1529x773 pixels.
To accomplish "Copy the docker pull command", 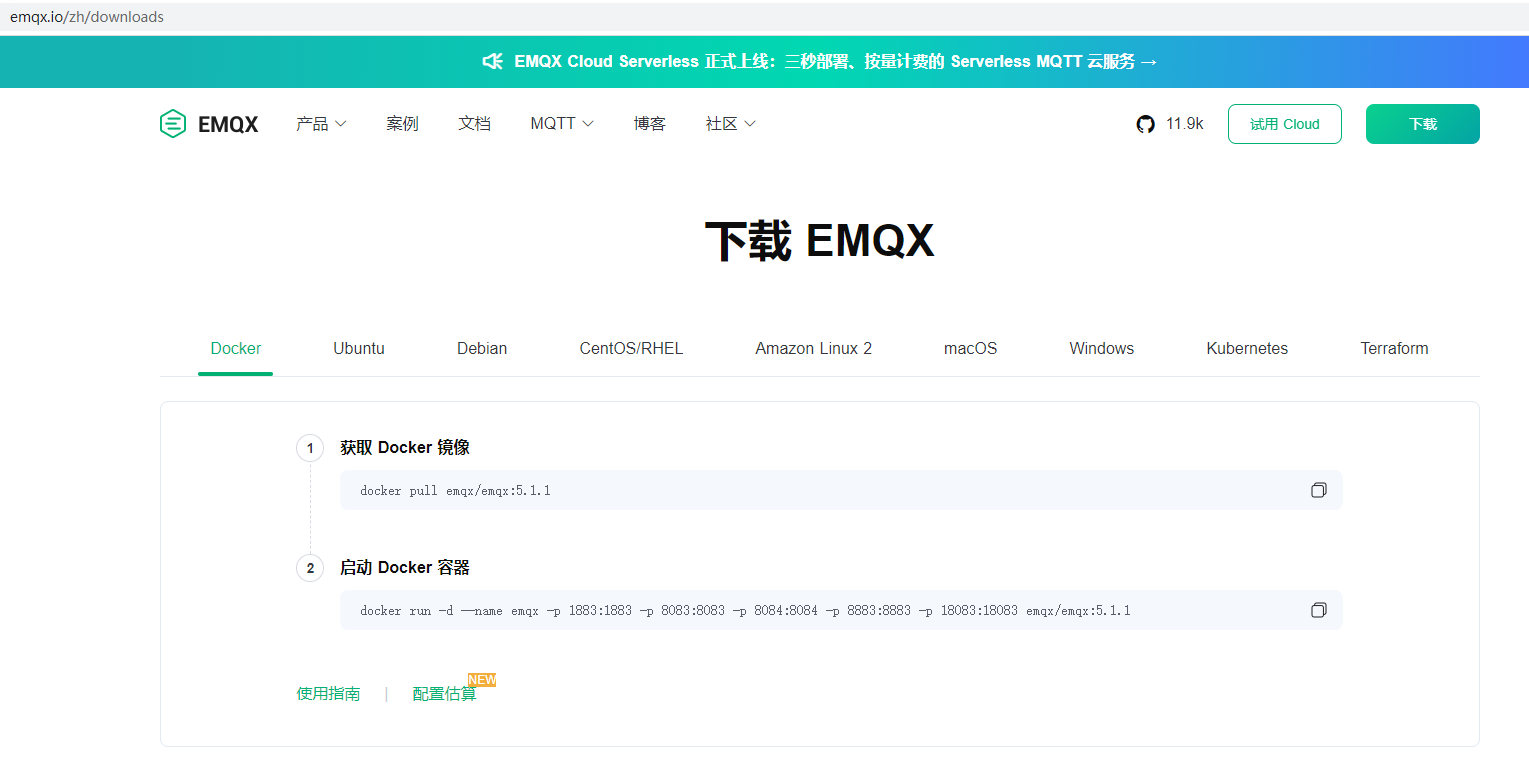I will click(x=1318, y=490).
